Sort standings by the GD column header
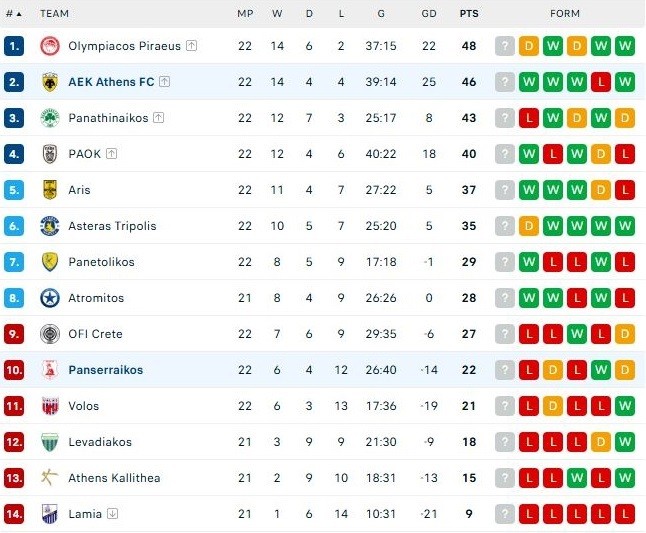The height and width of the screenshot is (533, 646). [429, 14]
